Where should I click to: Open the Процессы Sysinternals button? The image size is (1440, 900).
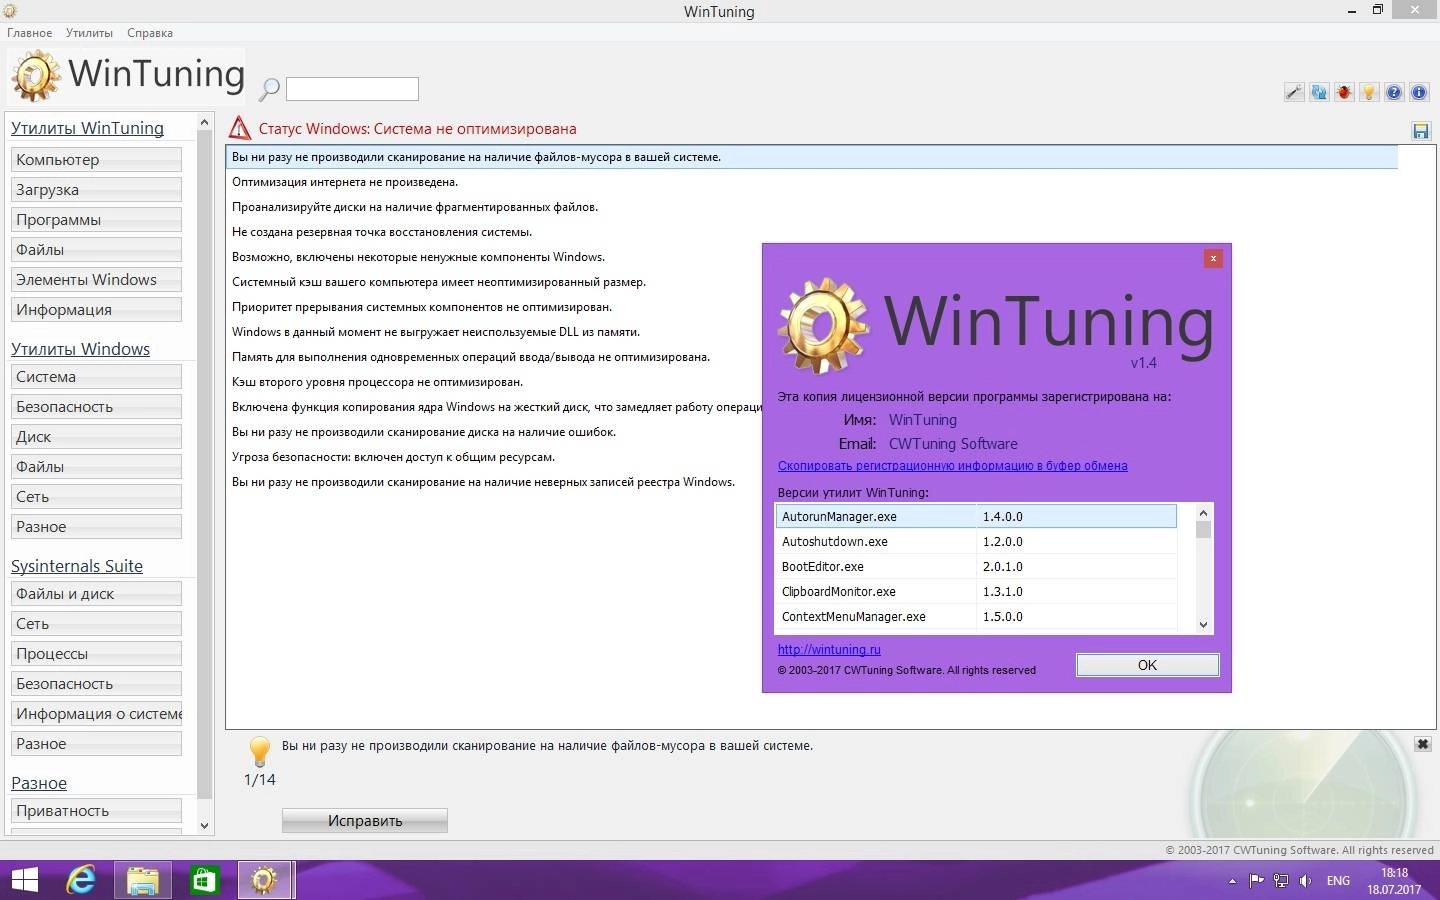coord(96,653)
